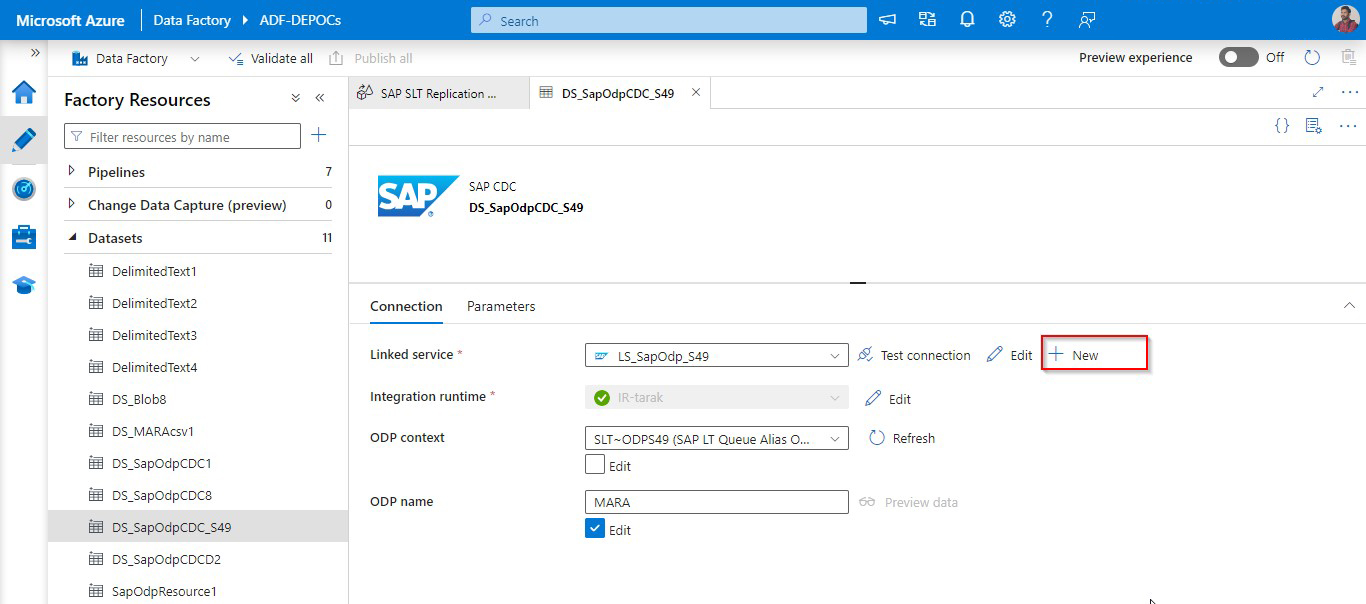Open the notifications bell icon
Viewport: 1366px width, 604px height.
click(x=967, y=20)
